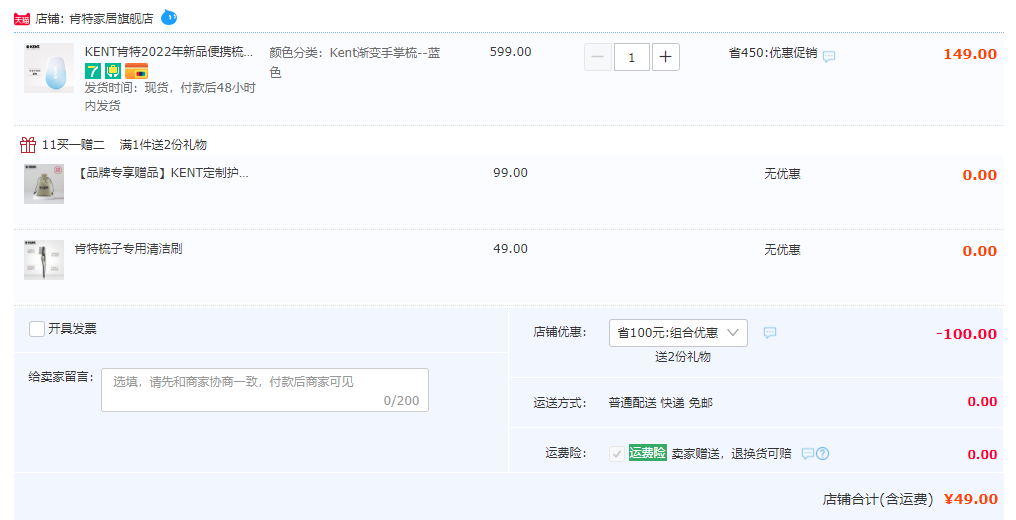Viewport: 1016px width, 520px height.
Task: Click the green shopping-bag service icon
Action: pyautogui.click(x=113, y=71)
